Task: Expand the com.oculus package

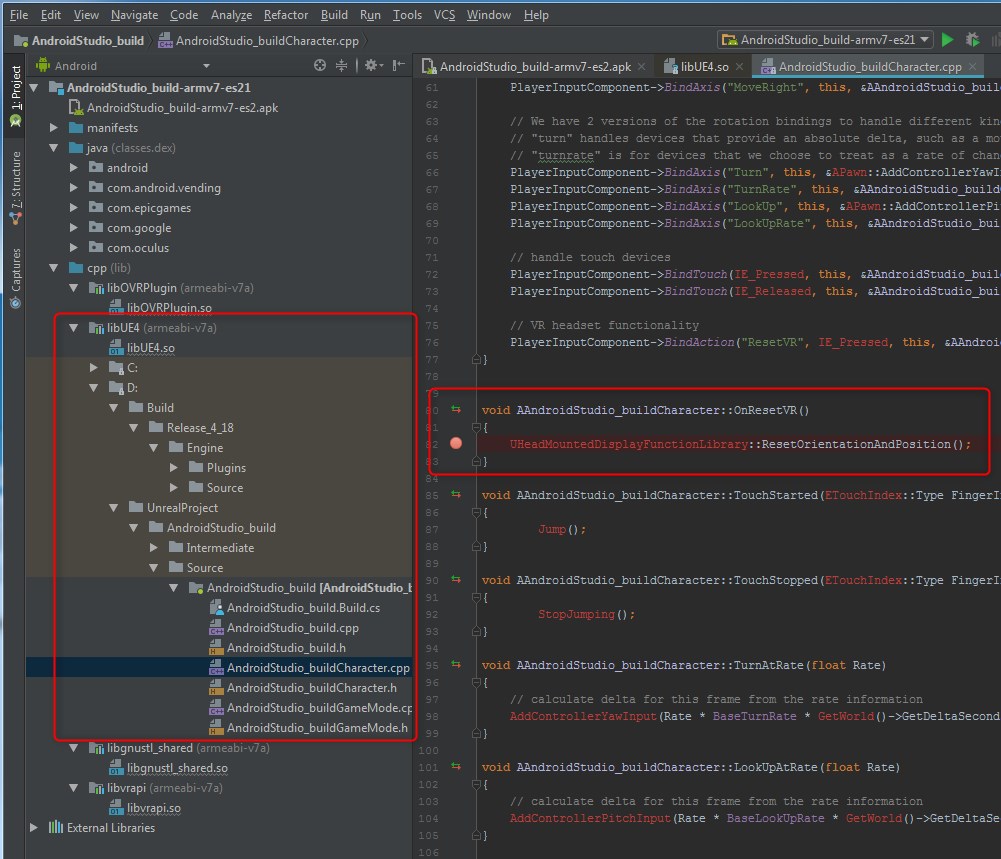Action: [x=74, y=248]
